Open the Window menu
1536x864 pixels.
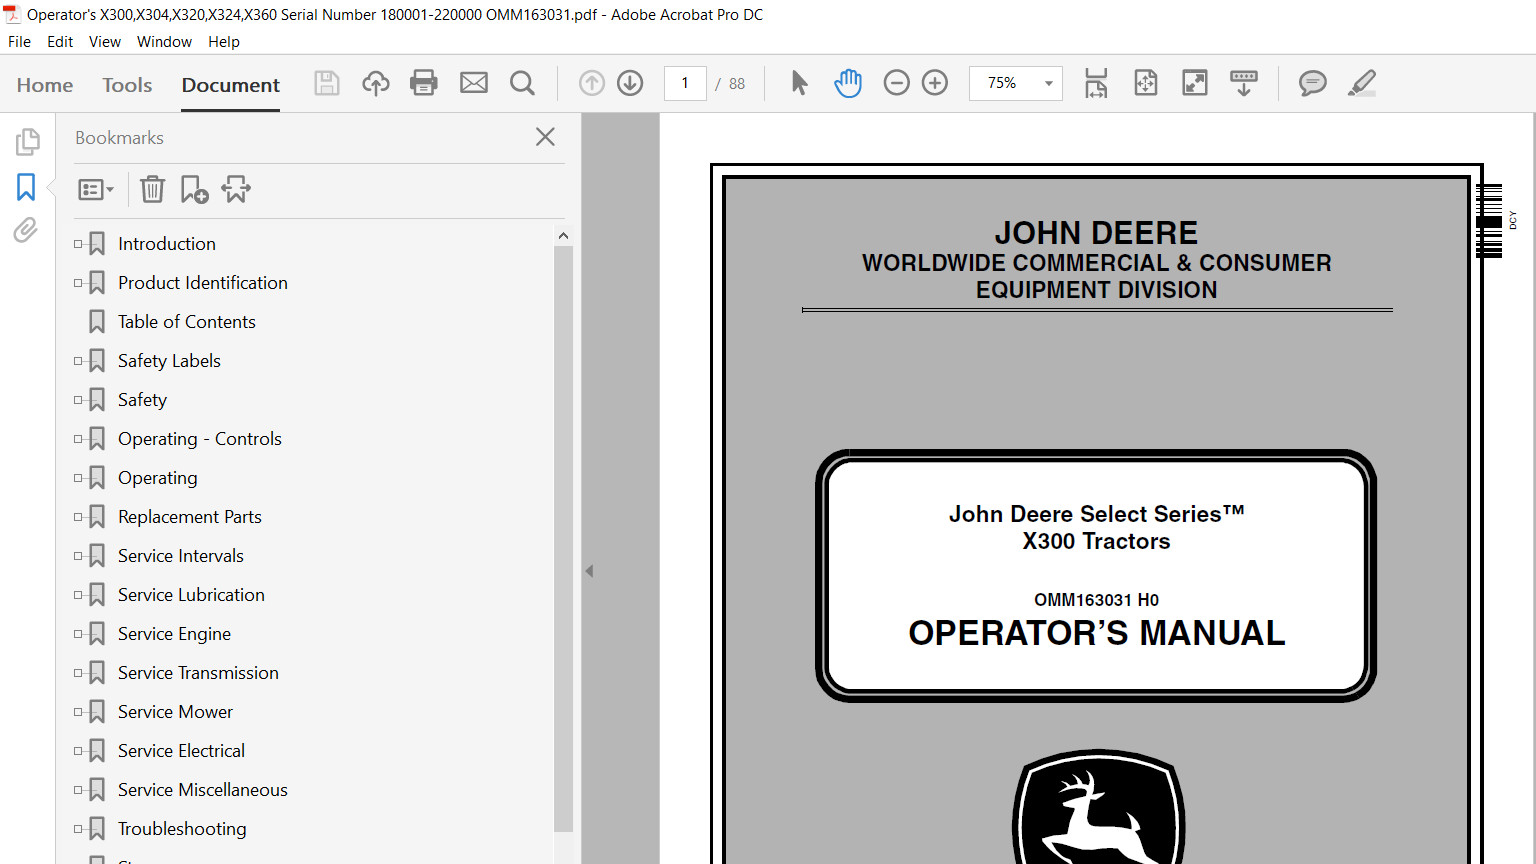click(x=164, y=42)
